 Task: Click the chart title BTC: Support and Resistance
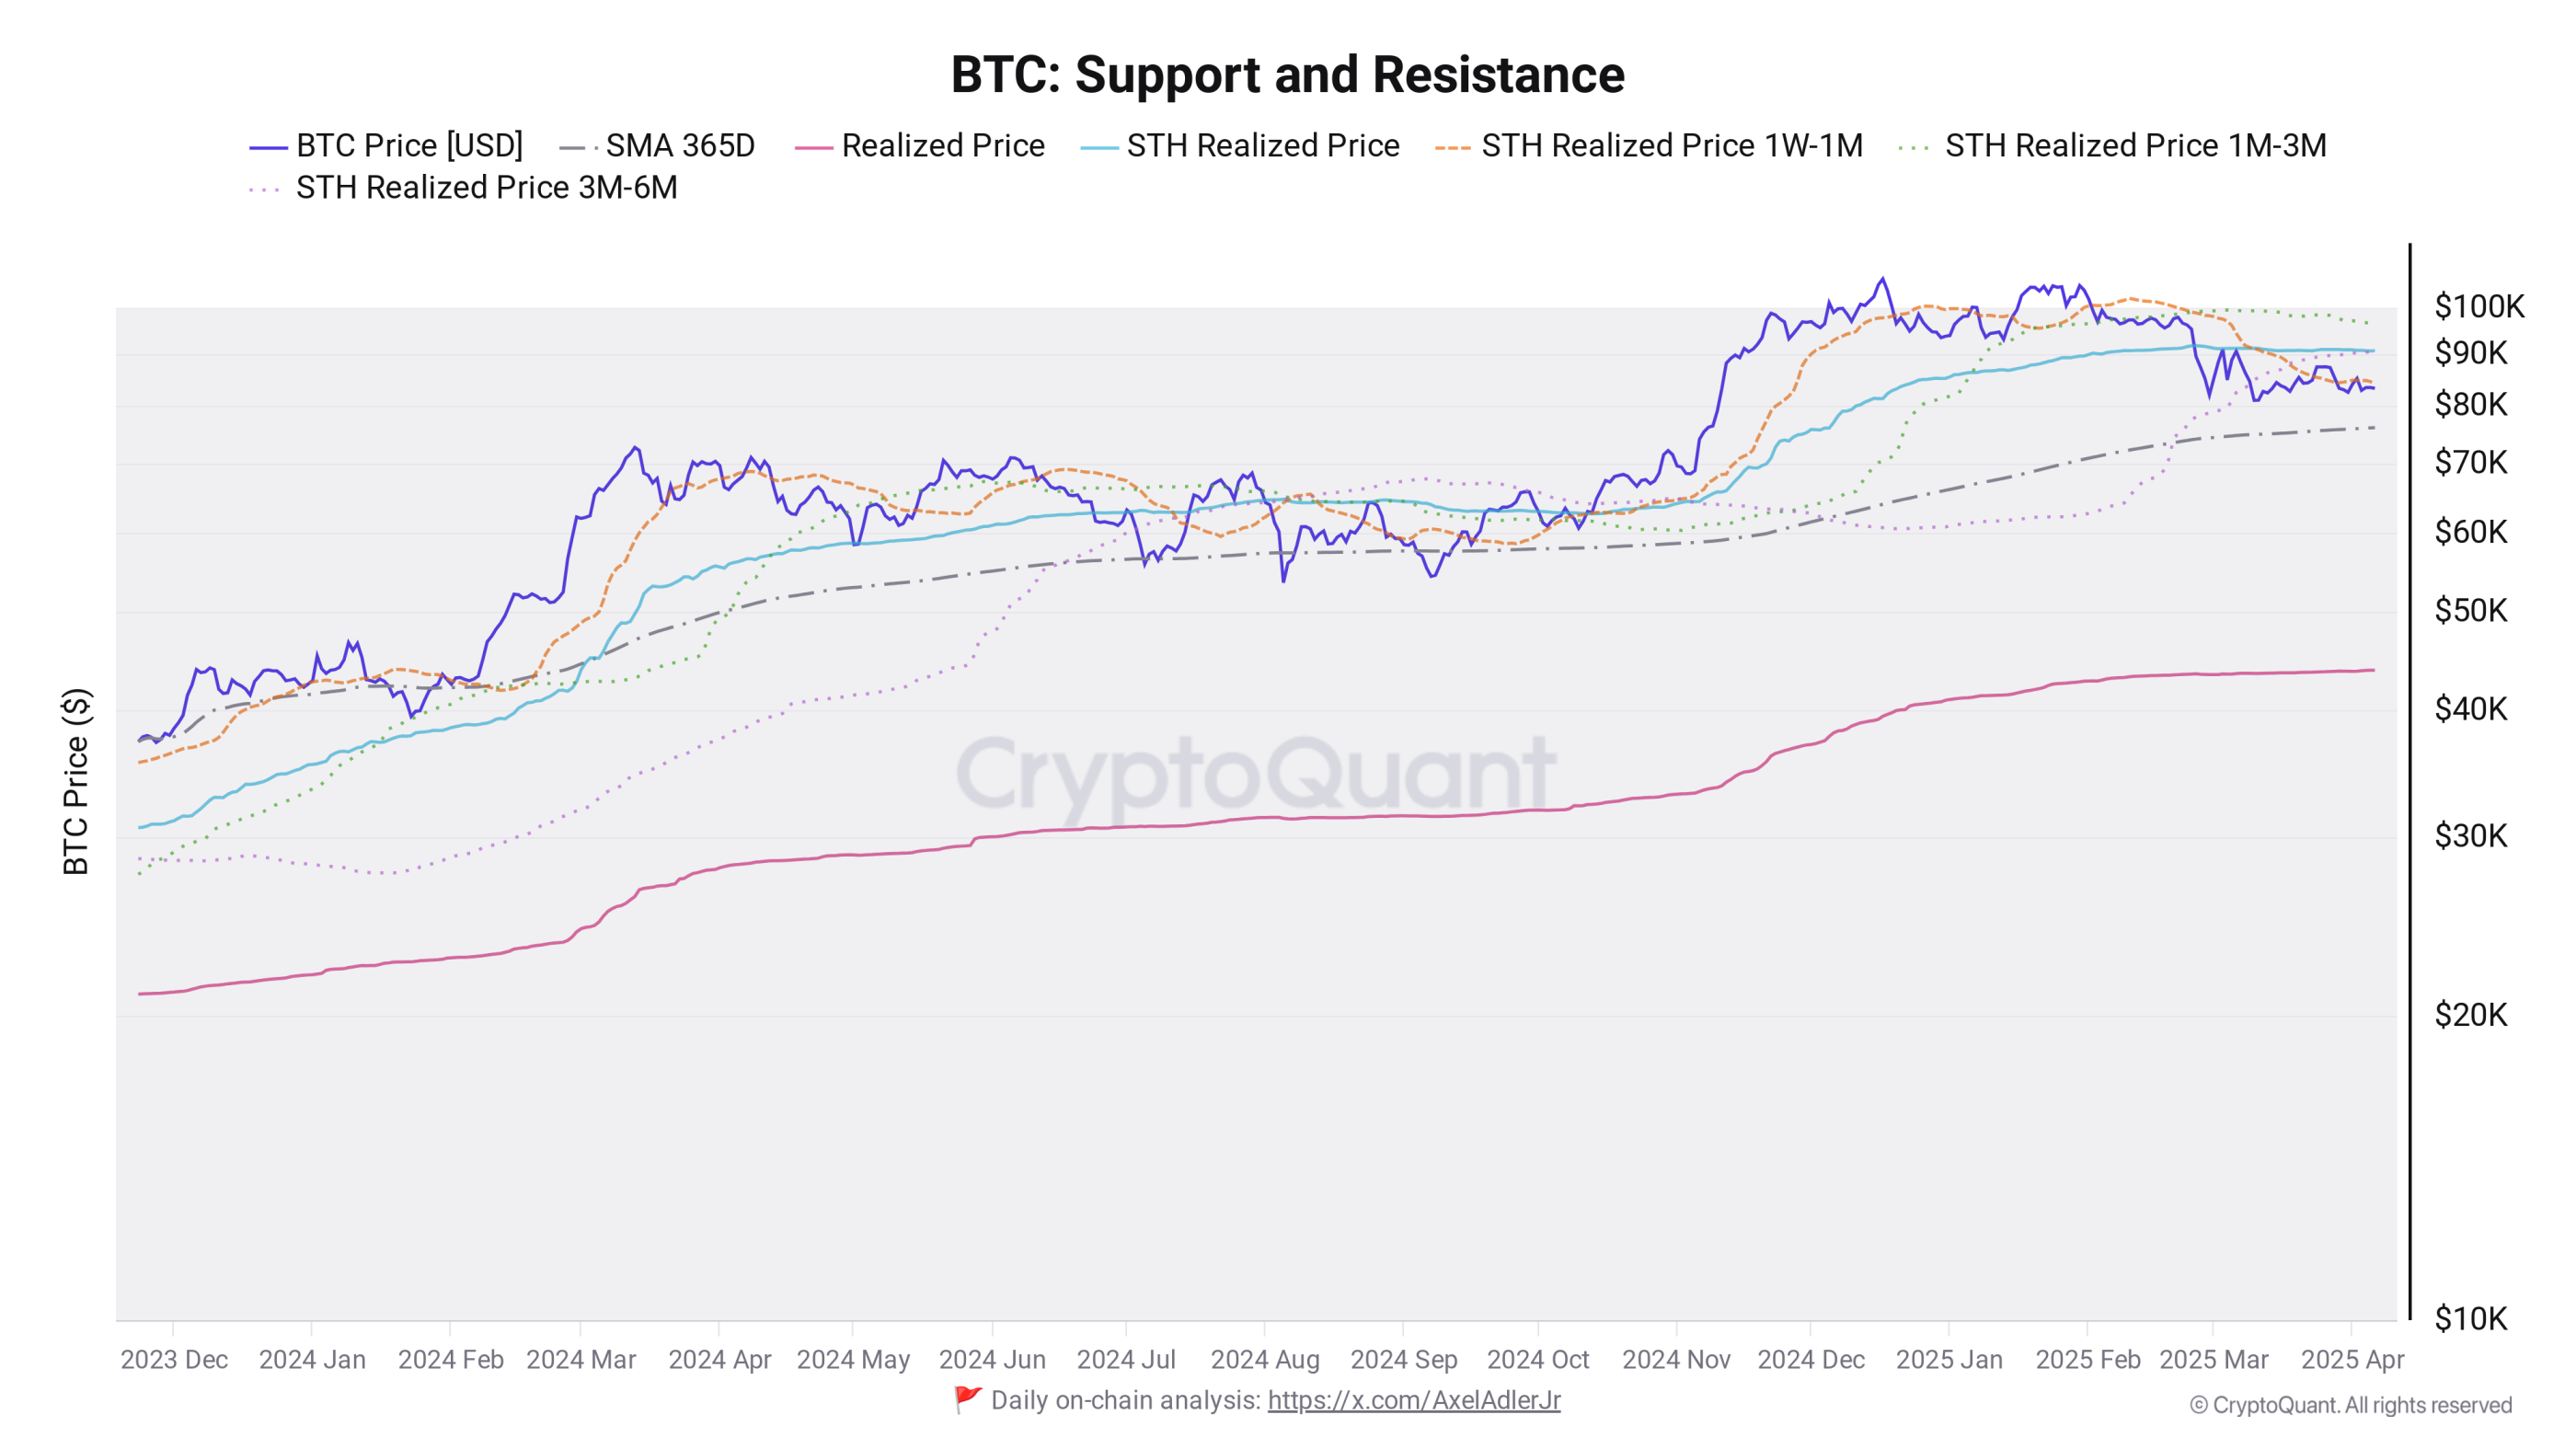(1287, 75)
